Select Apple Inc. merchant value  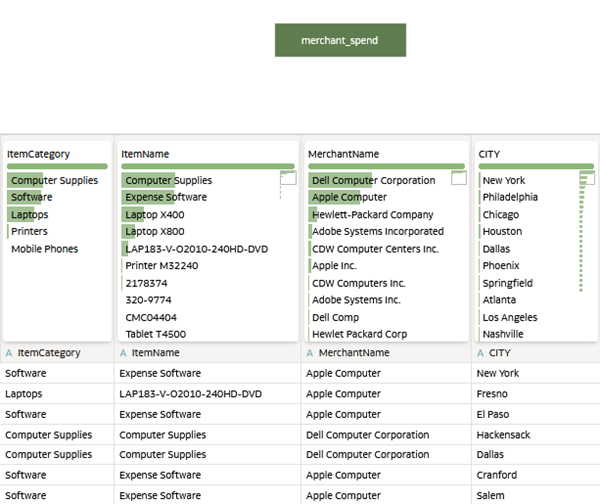point(334,266)
